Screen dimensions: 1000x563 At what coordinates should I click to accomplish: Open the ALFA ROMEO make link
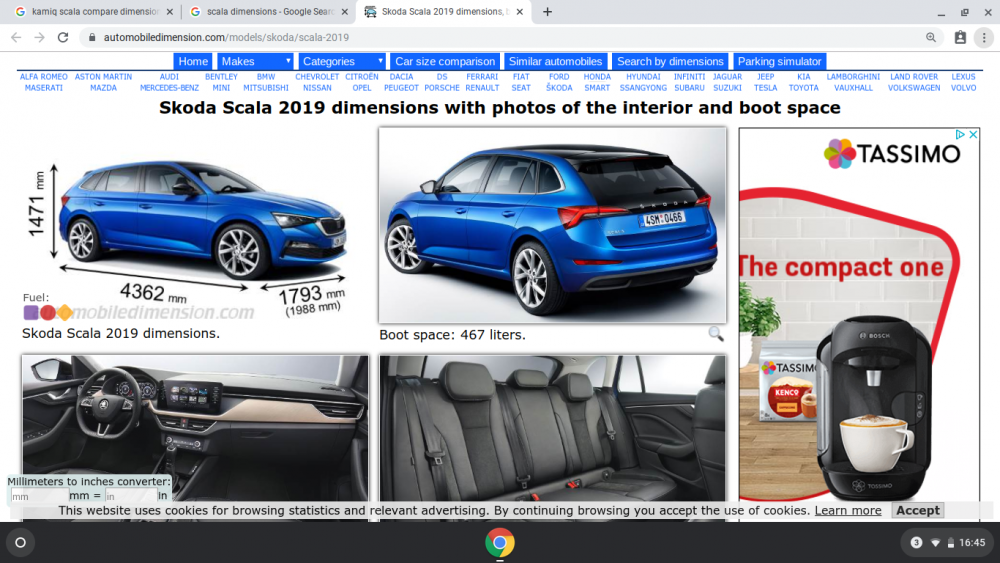(x=43, y=77)
